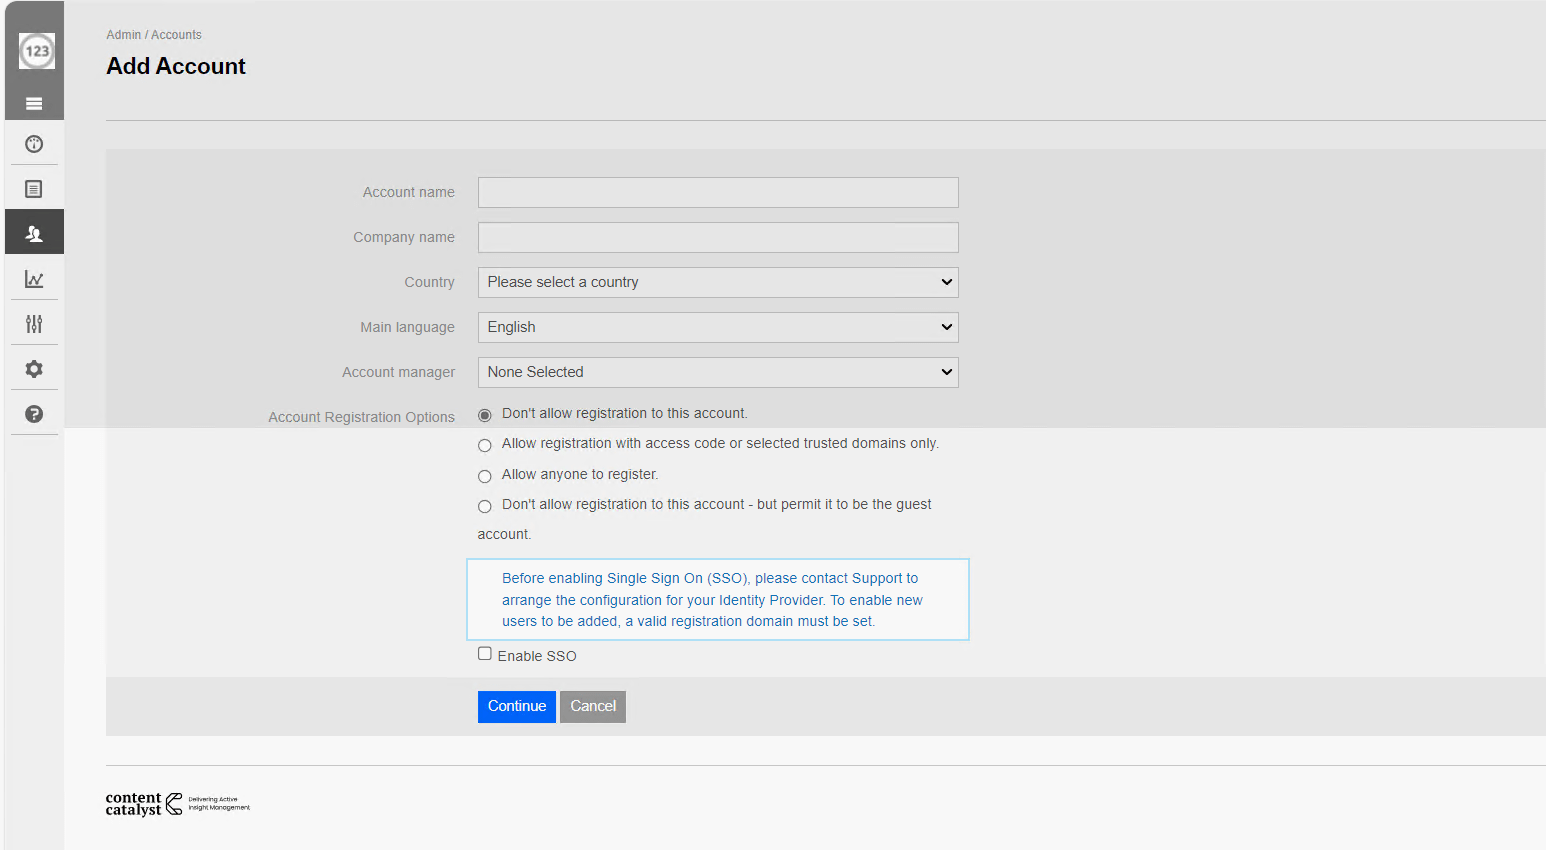Toggle the hamburger menu at top of sidebar
Image resolution: width=1546 pixels, height=850 pixels.
[x=34, y=102]
